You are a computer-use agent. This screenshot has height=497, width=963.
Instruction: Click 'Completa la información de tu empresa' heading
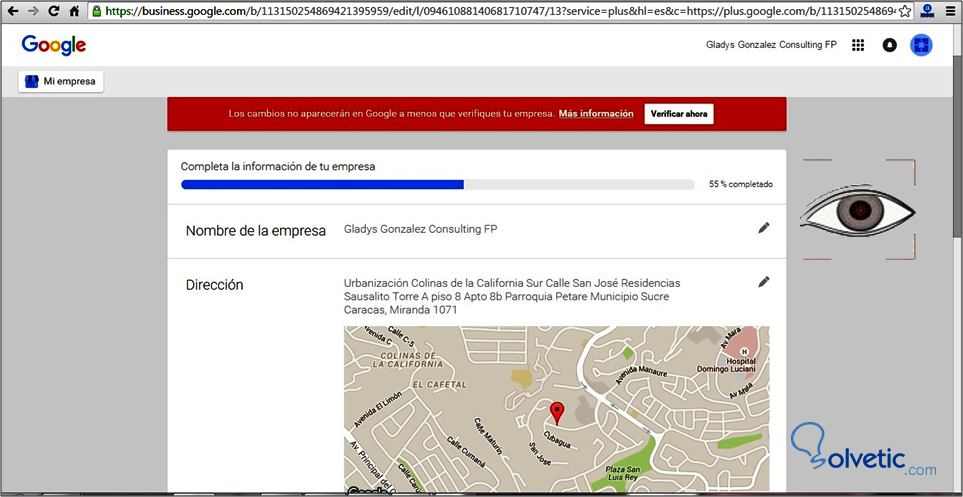pos(278,166)
